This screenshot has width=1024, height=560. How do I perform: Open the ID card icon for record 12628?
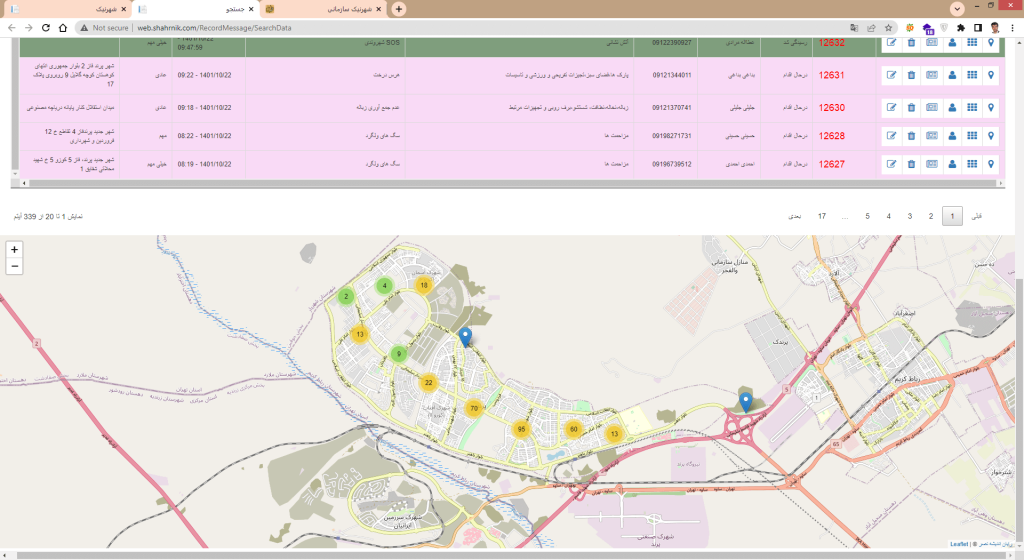[931, 135]
